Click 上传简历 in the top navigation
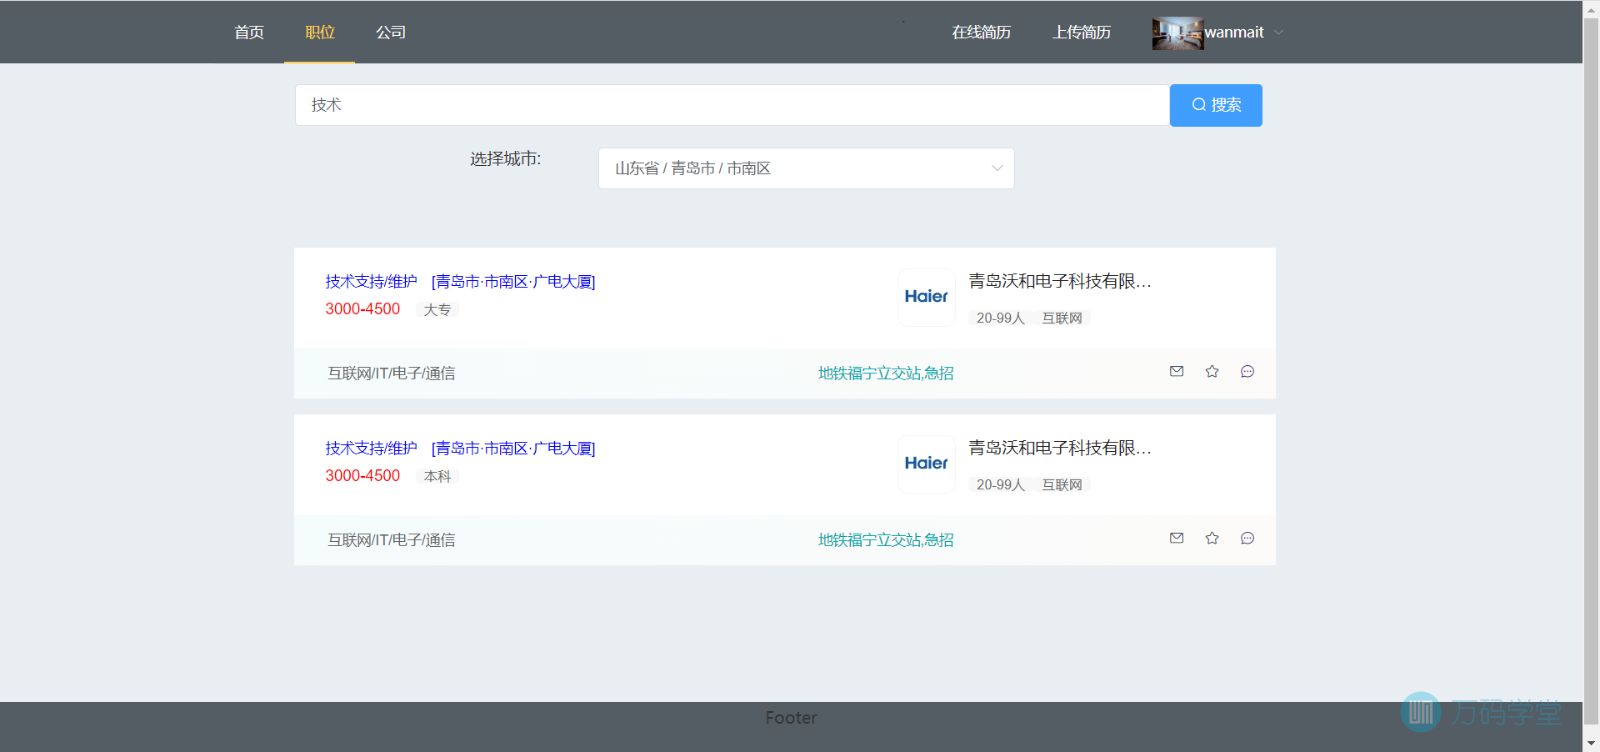Image resolution: width=1600 pixels, height=752 pixels. [1081, 32]
